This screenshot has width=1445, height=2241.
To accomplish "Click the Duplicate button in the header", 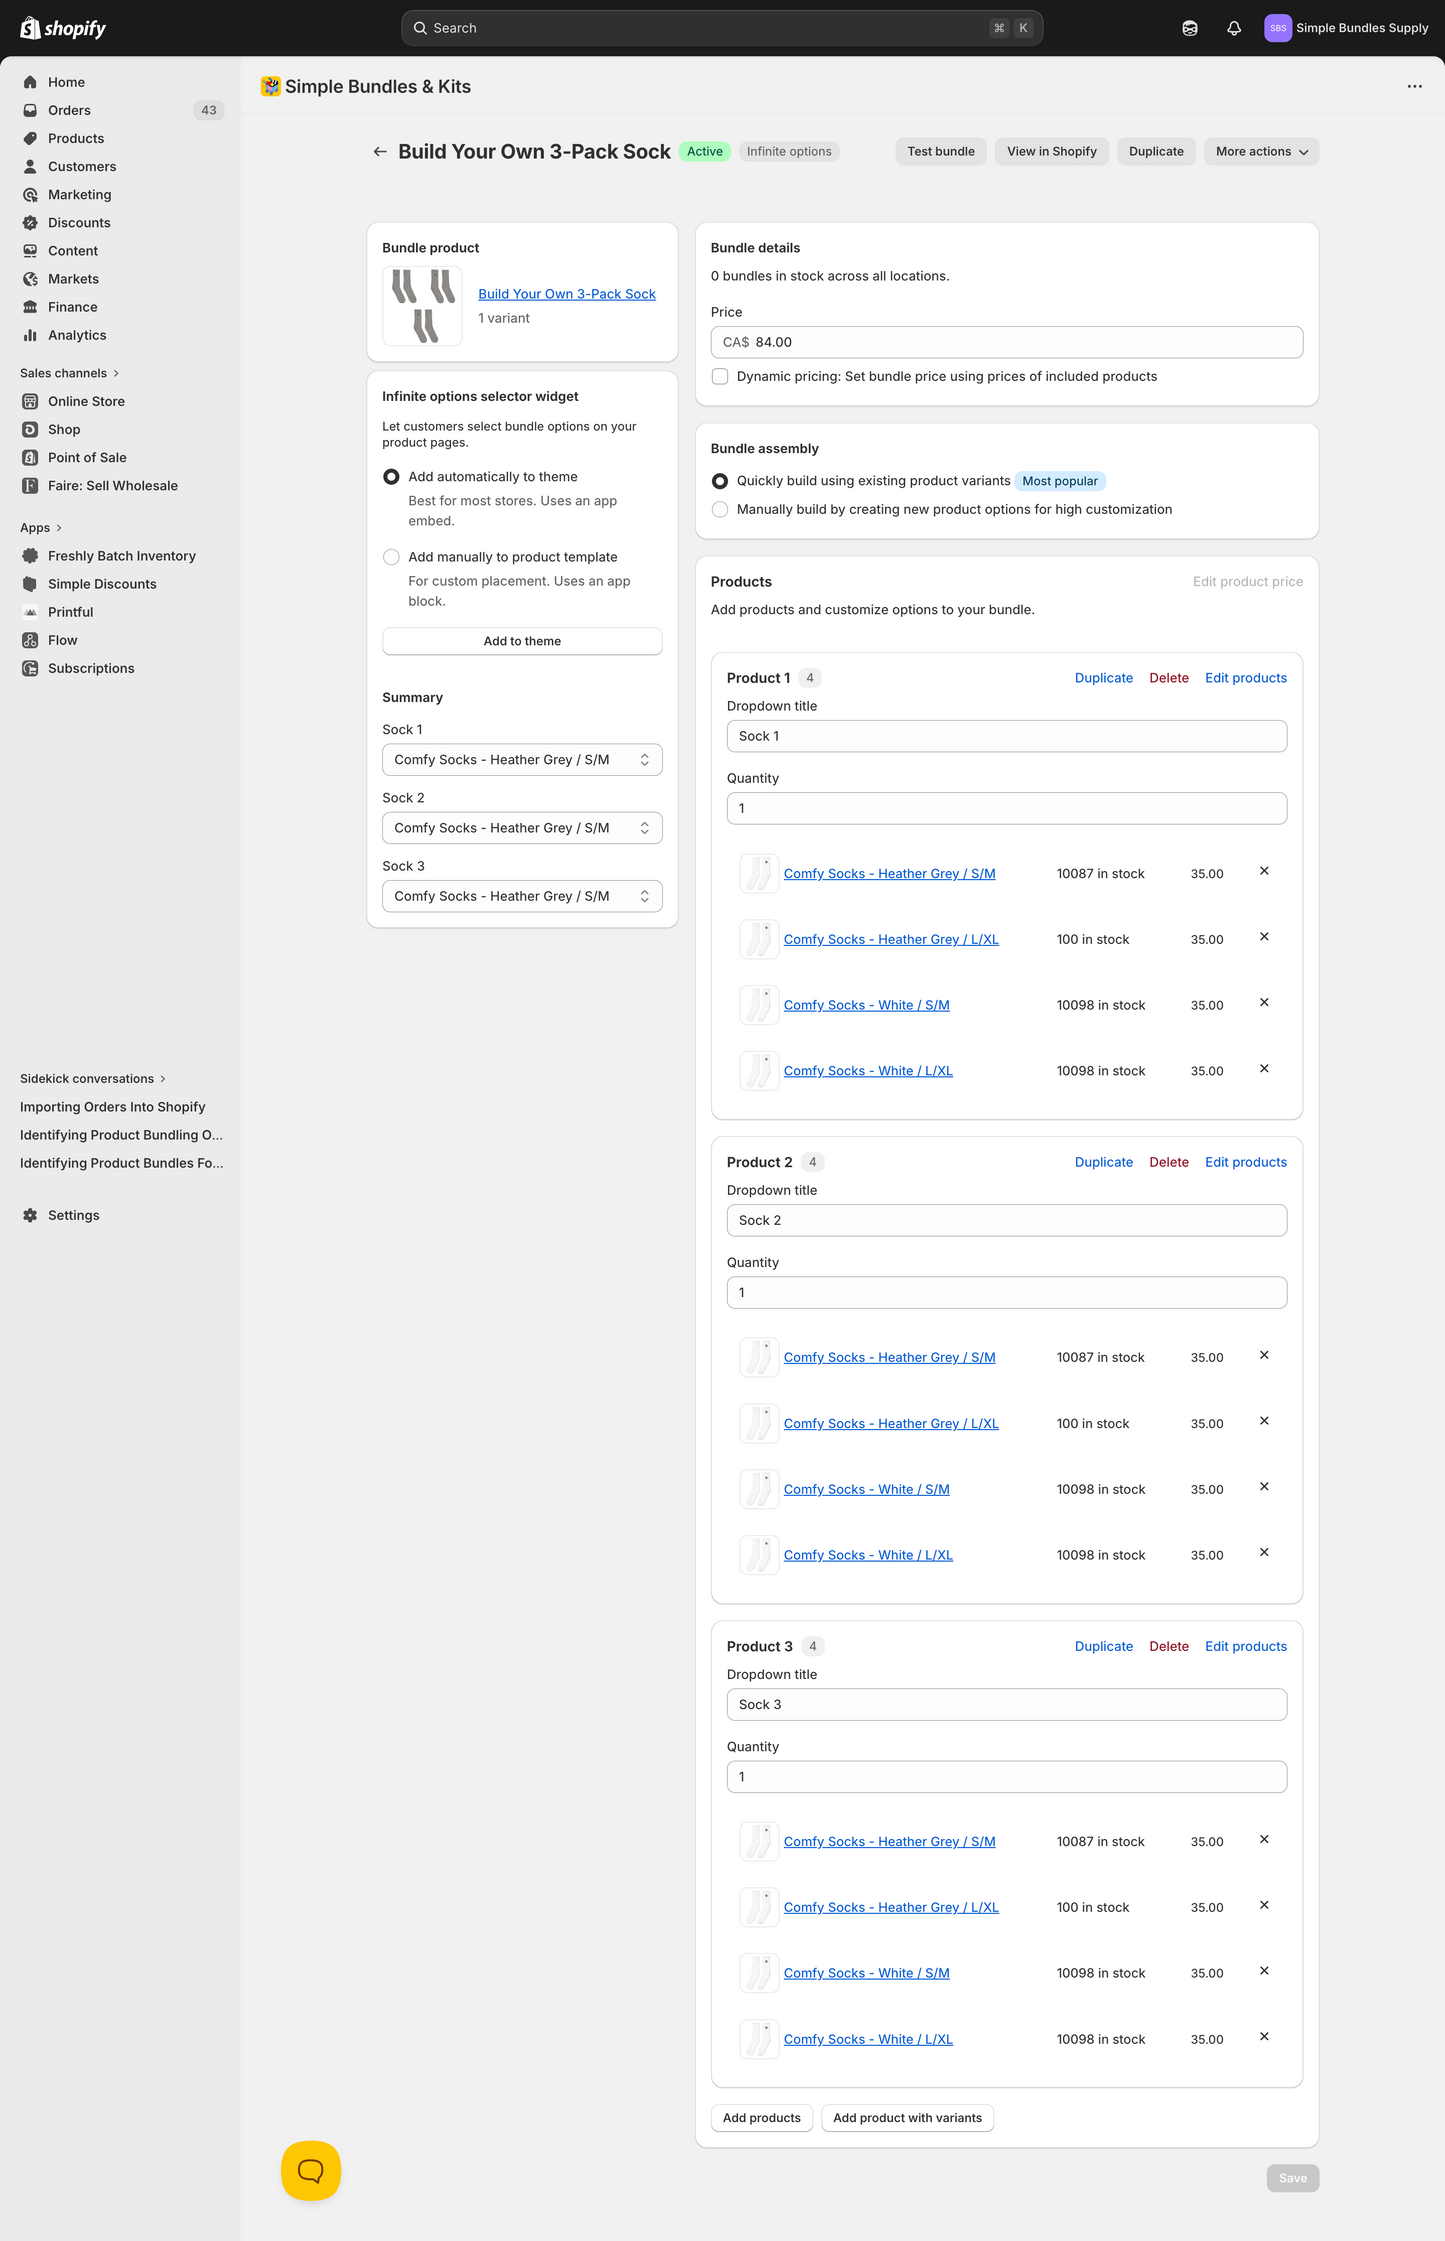I will click(x=1156, y=152).
